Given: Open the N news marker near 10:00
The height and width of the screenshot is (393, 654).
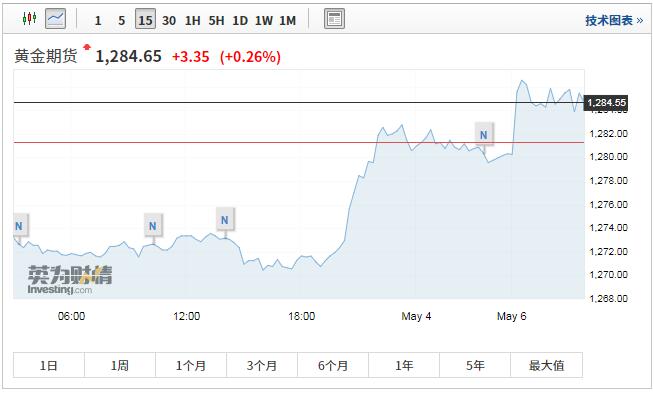Looking at the screenshot, I should (x=153, y=226).
